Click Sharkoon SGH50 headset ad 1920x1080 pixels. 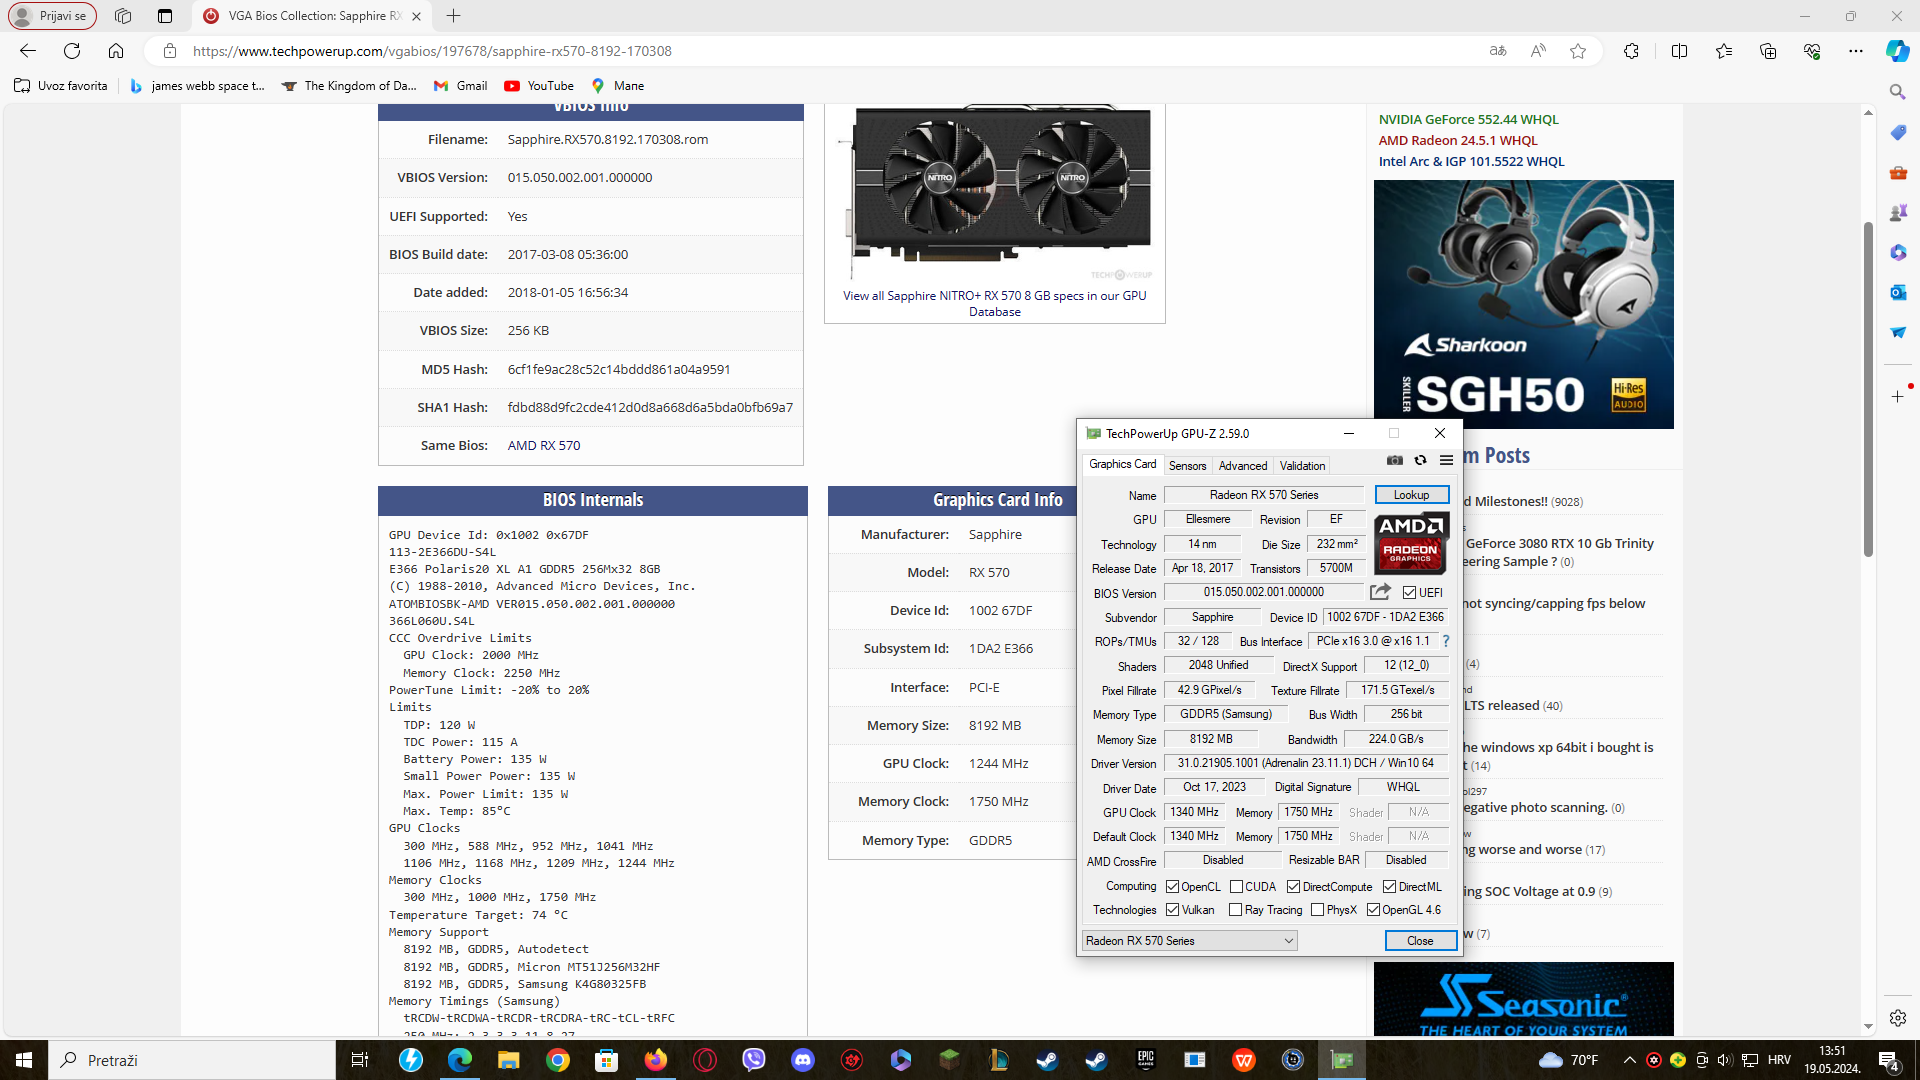click(1523, 304)
